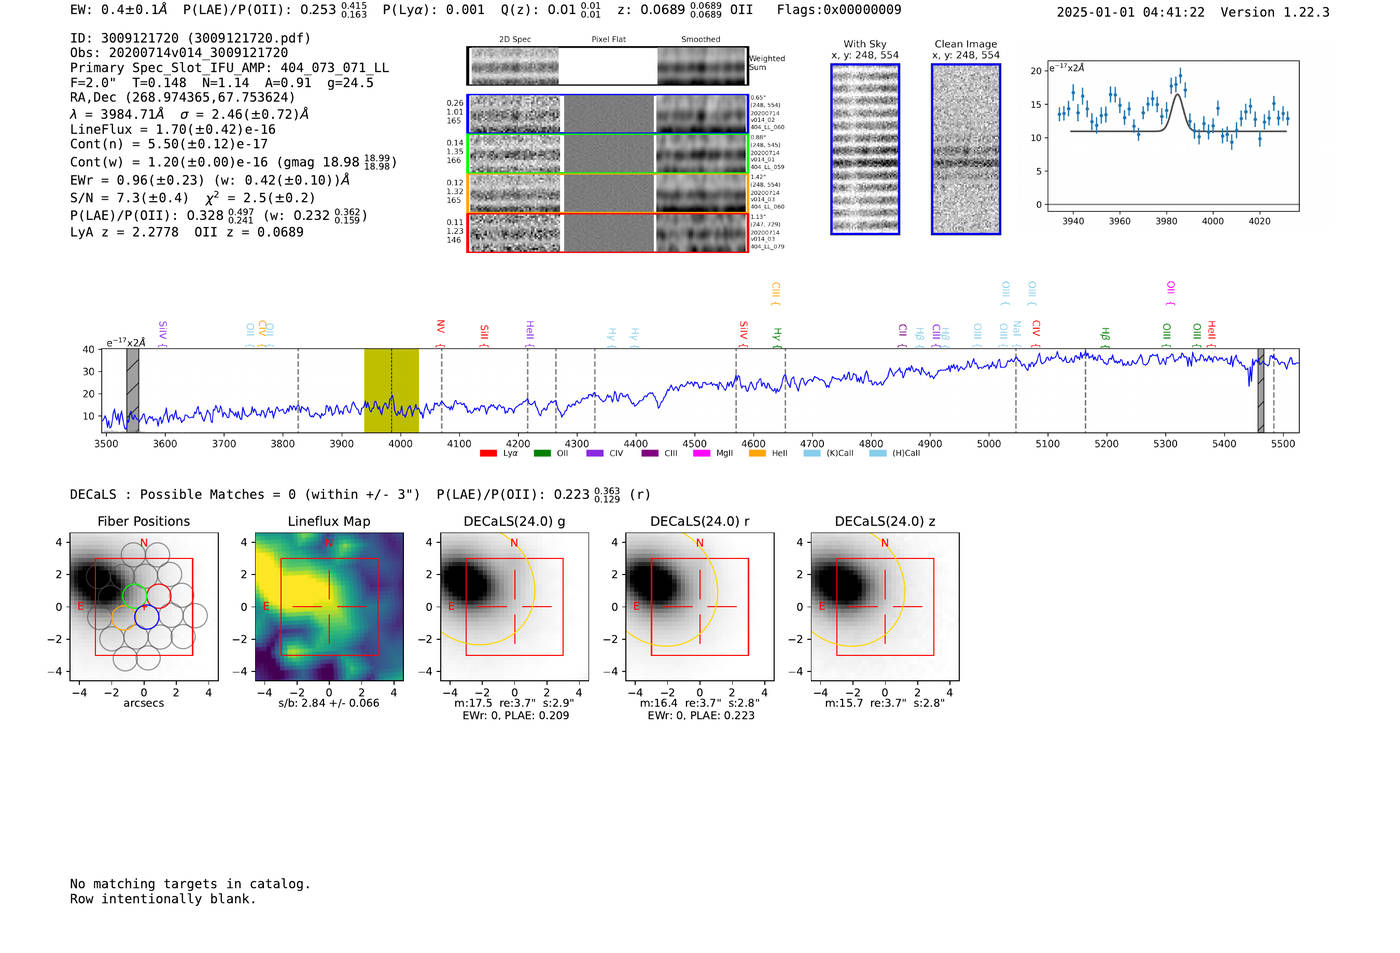Click the red Lyα legend swatch
The width and height of the screenshot is (1400, 953).
[x=488, y=453]
